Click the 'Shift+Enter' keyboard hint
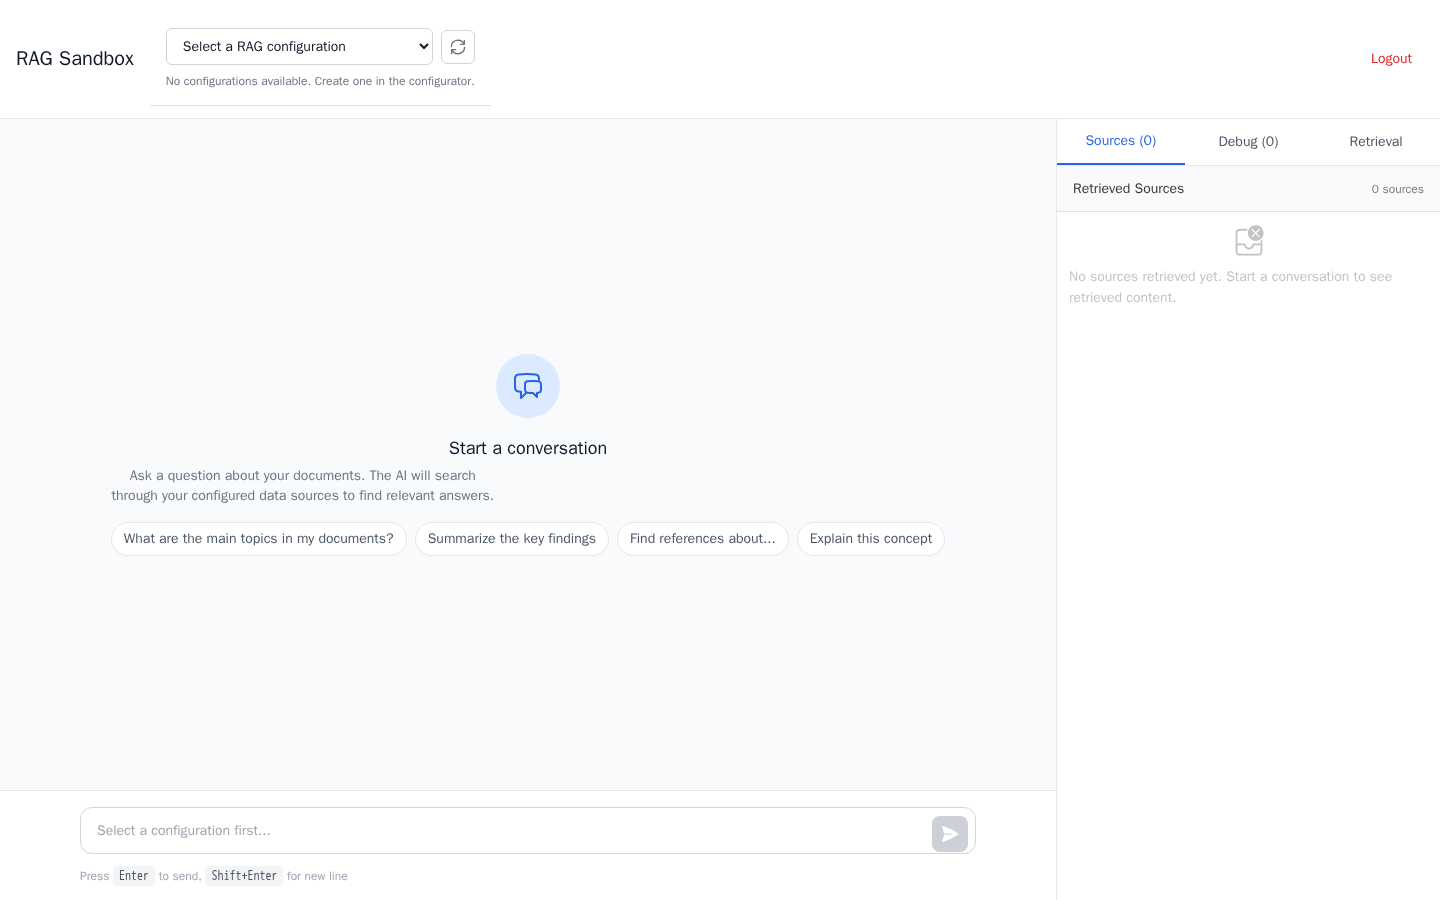The height and width of the screenshot is (900, 1440). click(244, 876)
